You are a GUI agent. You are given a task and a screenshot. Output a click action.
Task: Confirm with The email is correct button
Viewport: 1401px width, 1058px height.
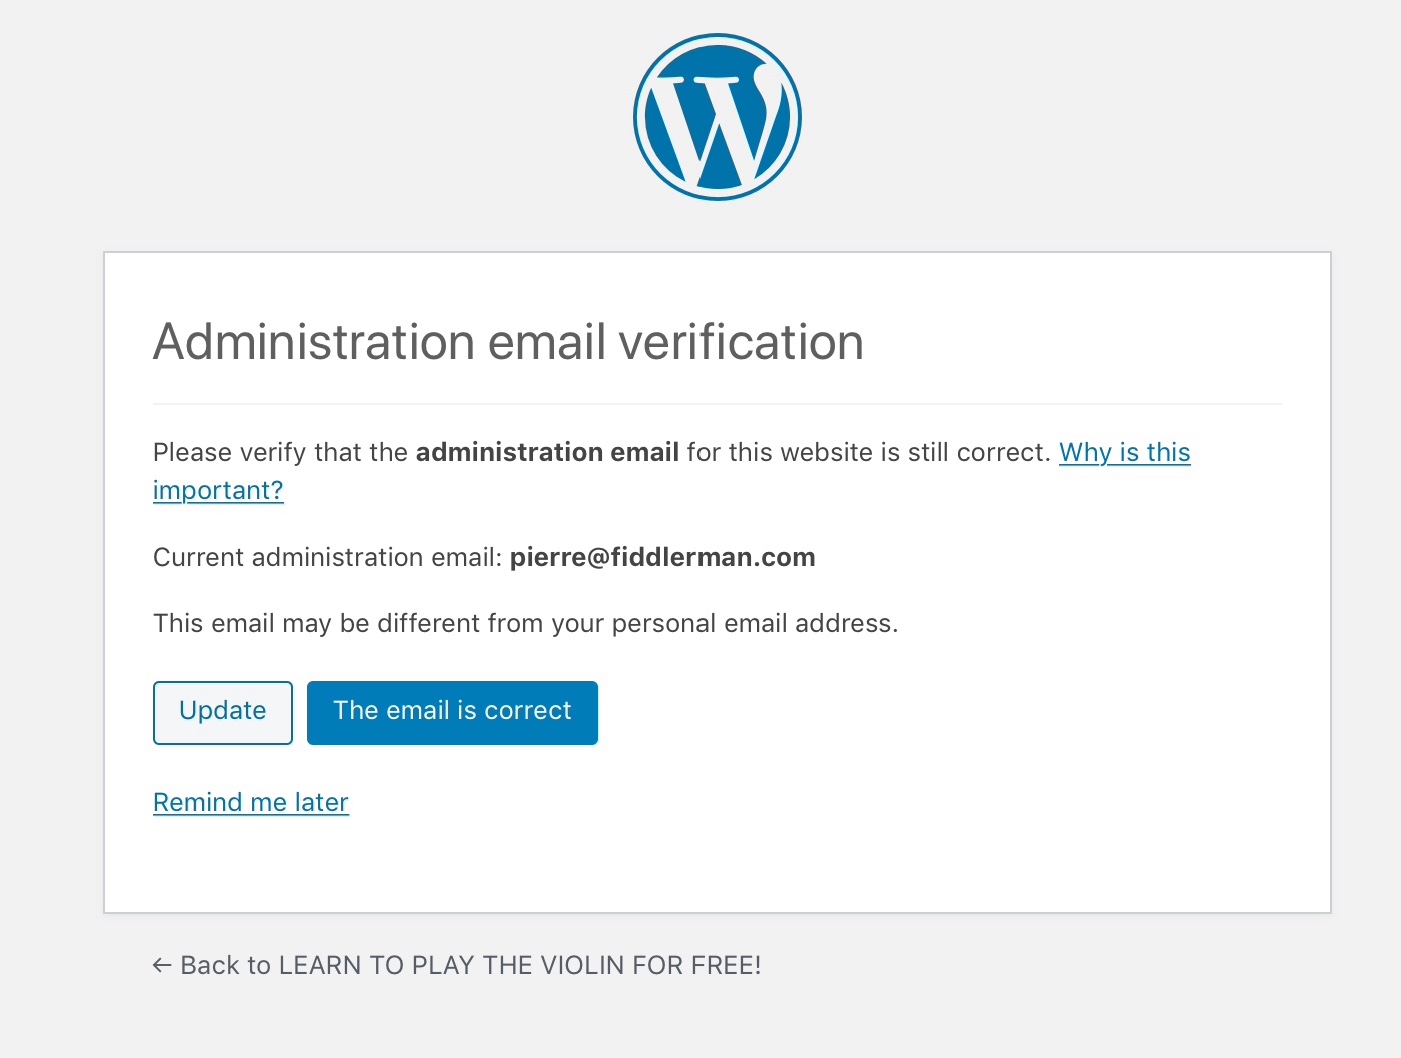click(452, 713)
